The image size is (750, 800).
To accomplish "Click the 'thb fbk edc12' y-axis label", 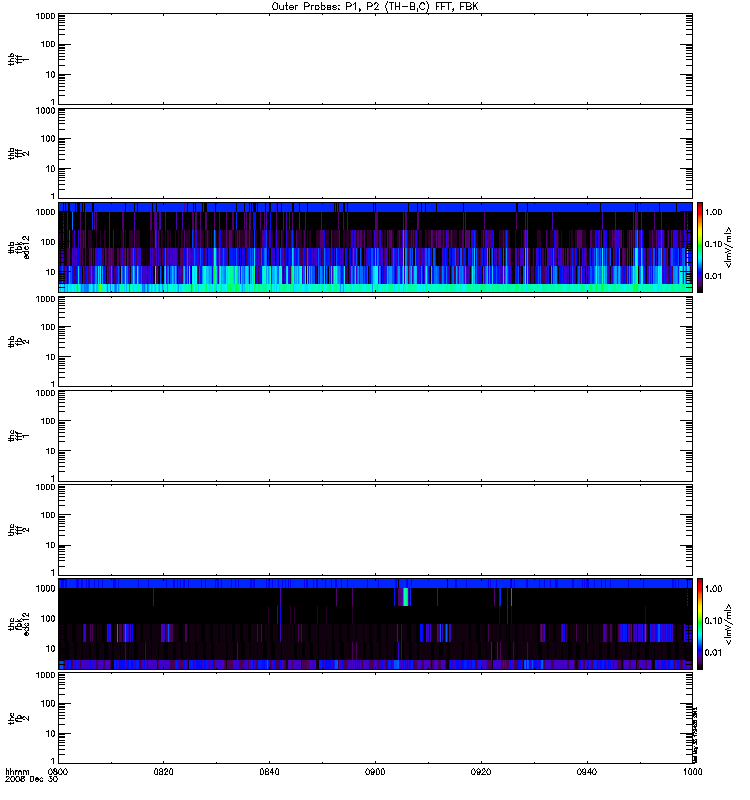I will [x=19, y=247].
